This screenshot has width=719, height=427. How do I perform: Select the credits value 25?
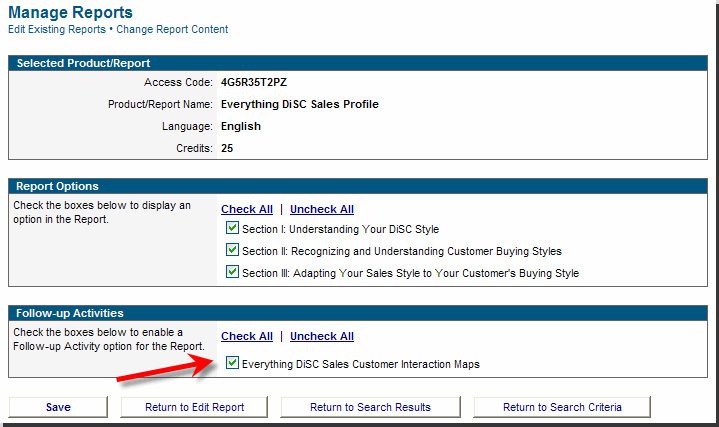[x=227, y=148]
